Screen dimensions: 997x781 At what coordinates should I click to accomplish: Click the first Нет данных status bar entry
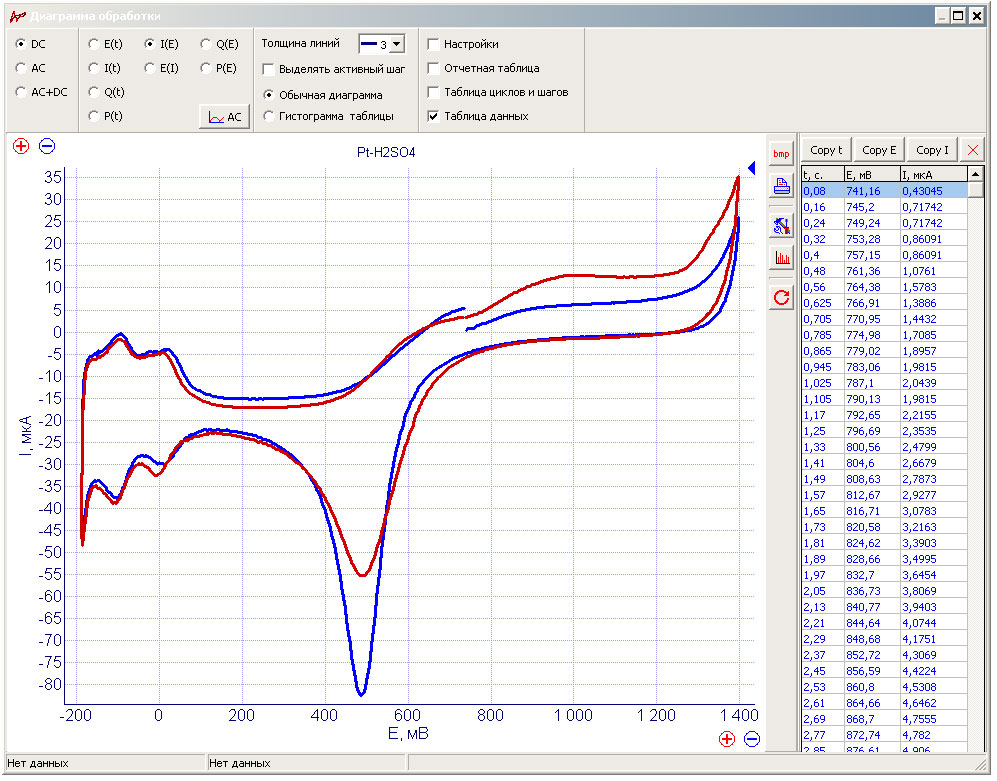coord(38,763)
